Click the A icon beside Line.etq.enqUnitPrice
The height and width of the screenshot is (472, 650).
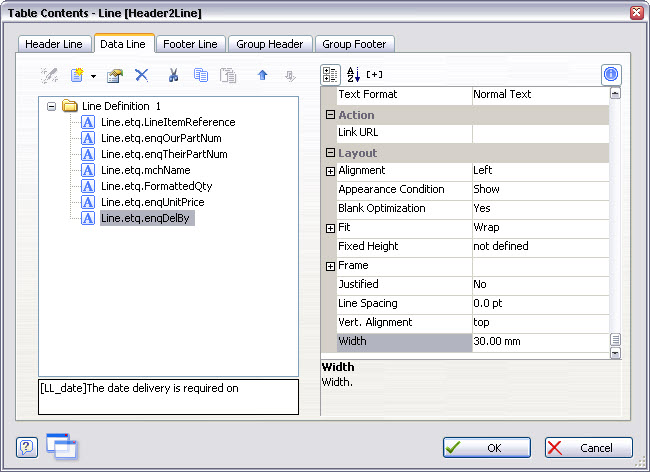point(87,202)
